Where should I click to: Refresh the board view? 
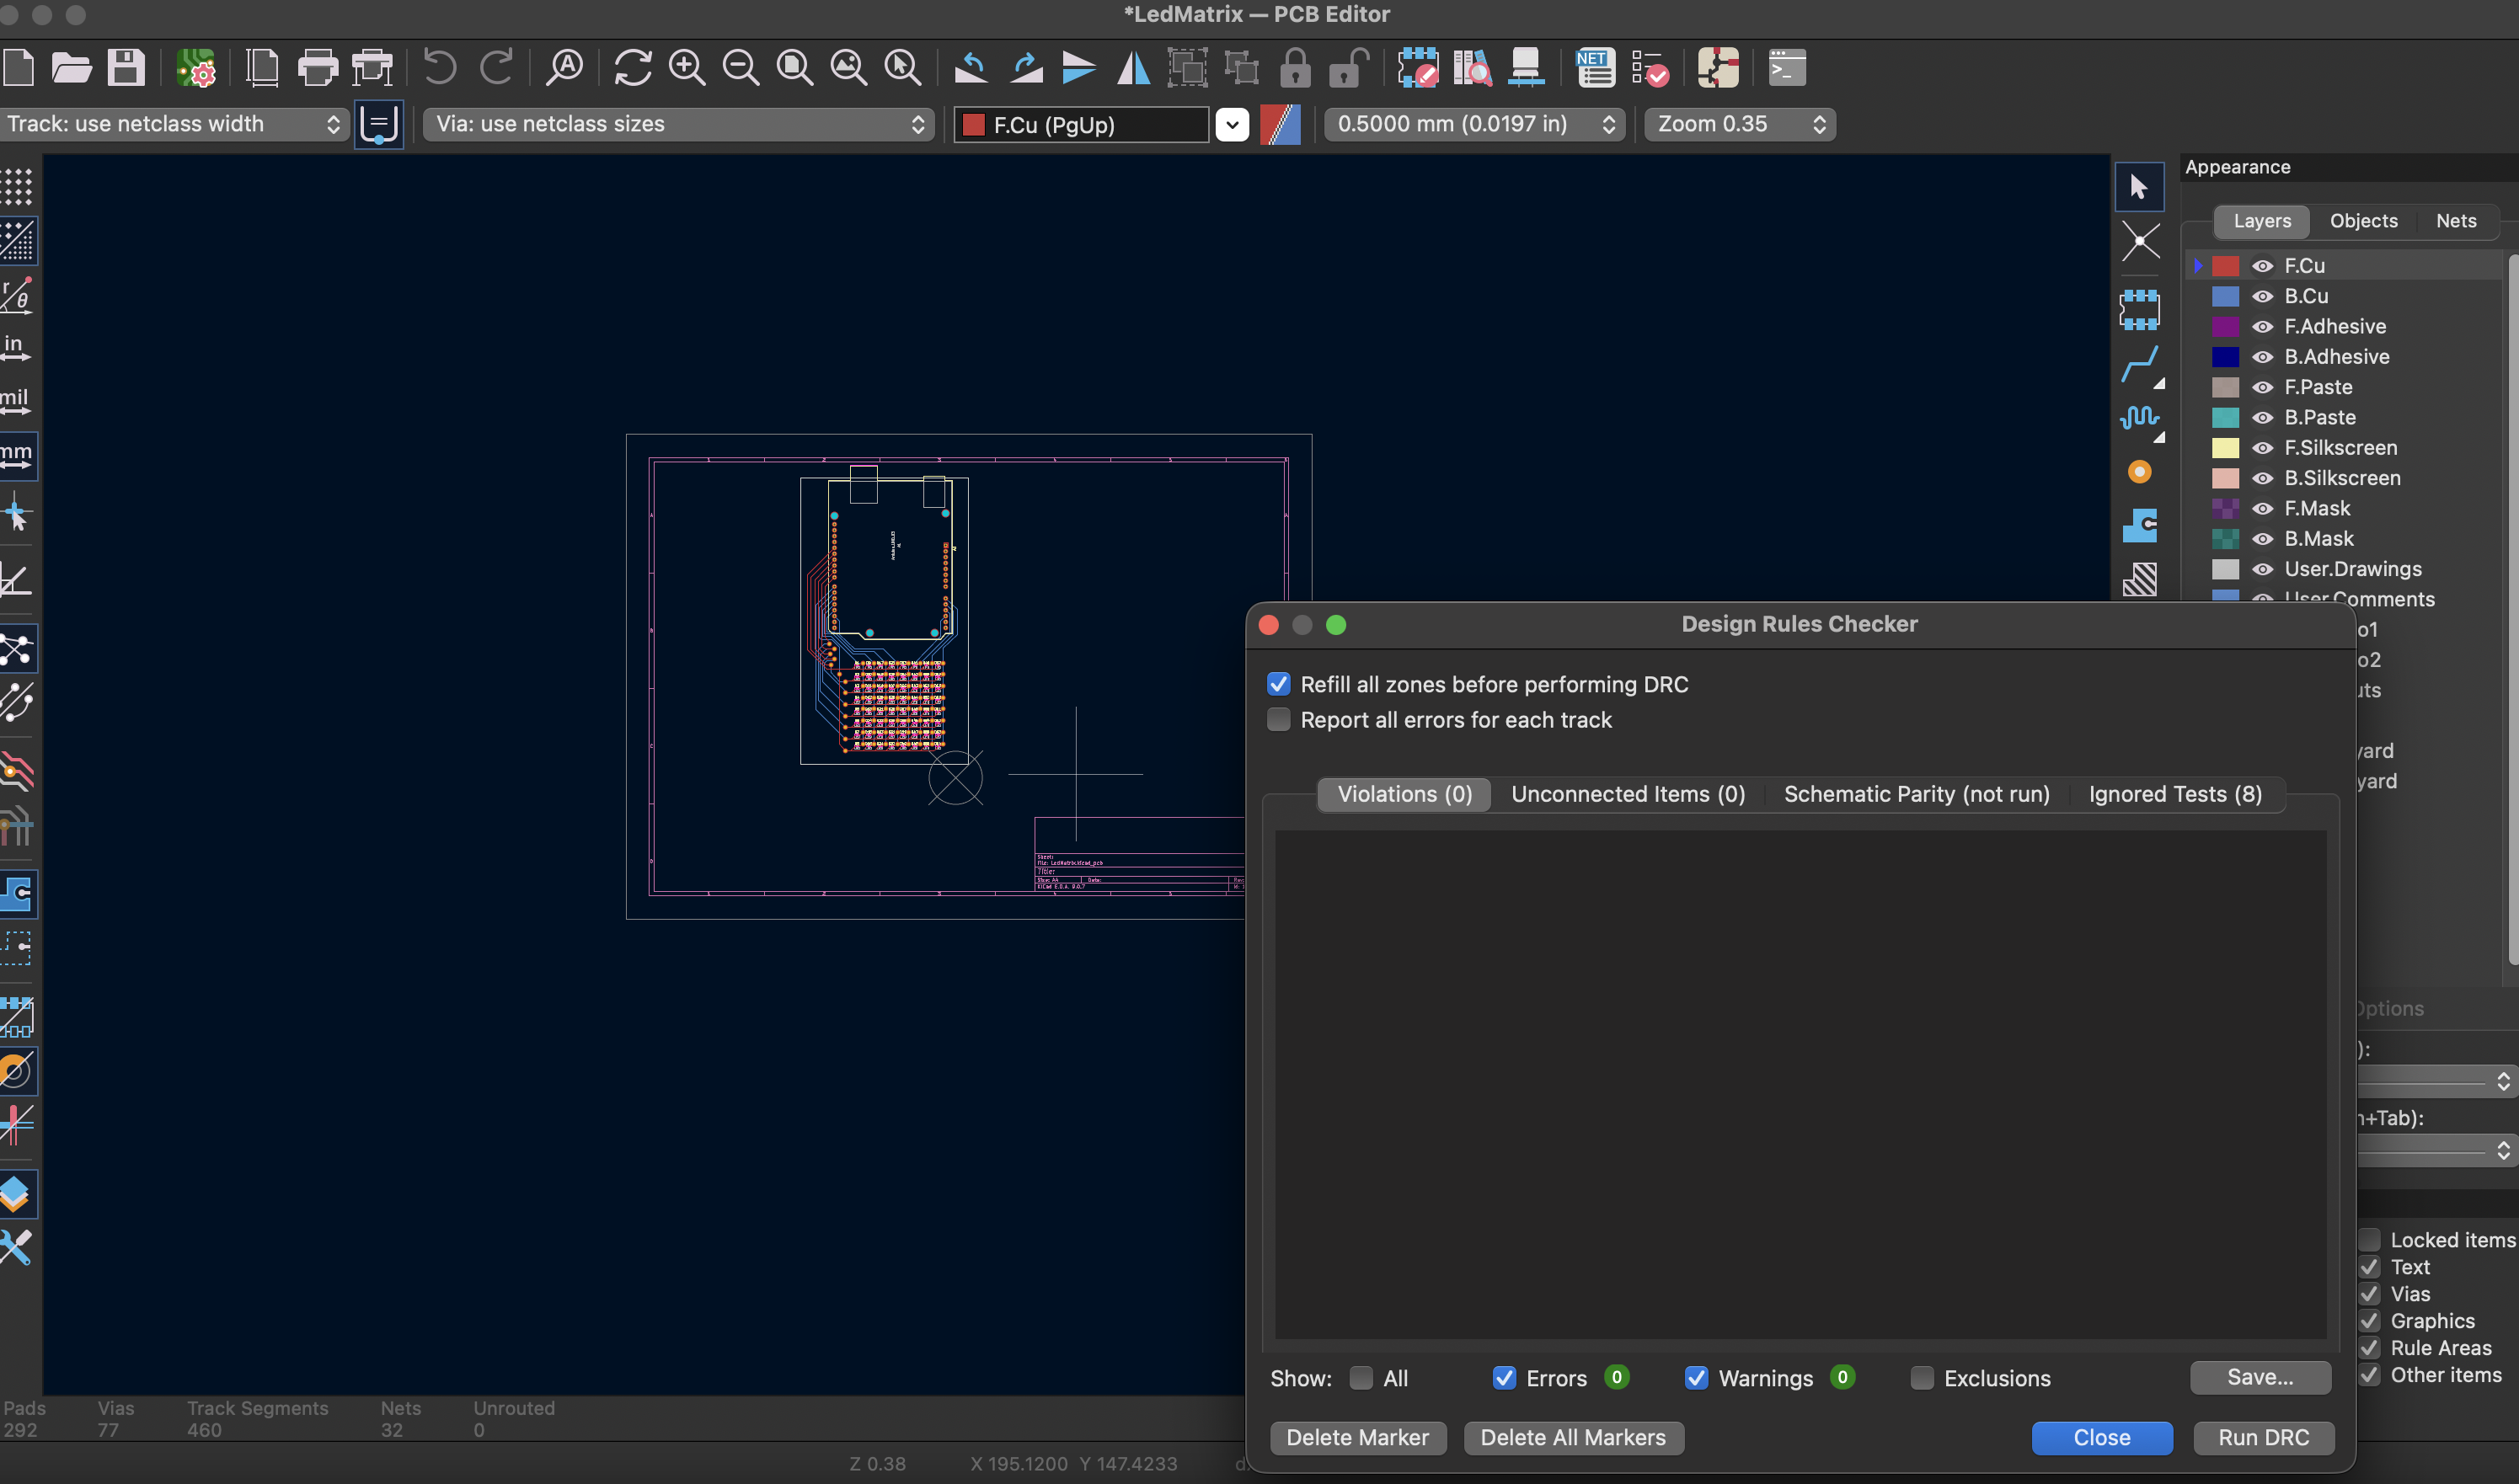[x=633, y=68]
